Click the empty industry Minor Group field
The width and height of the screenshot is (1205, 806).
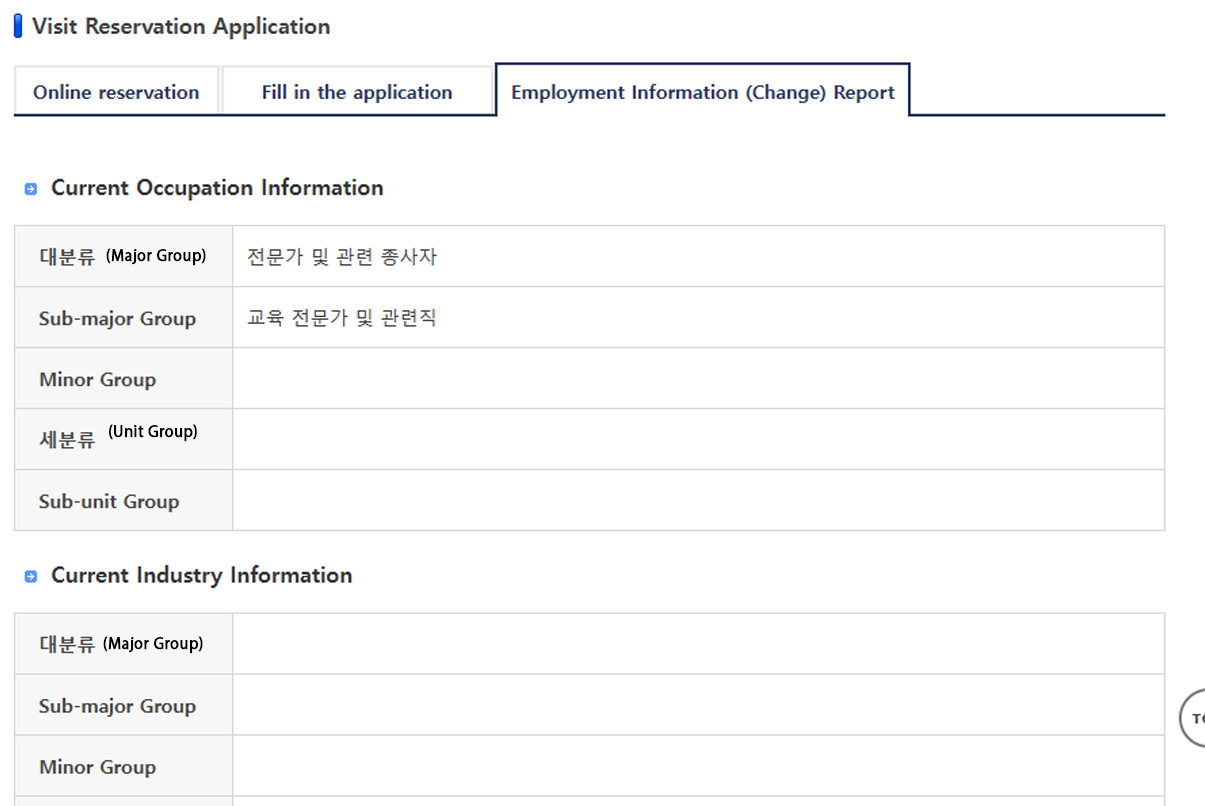[698, 766]
